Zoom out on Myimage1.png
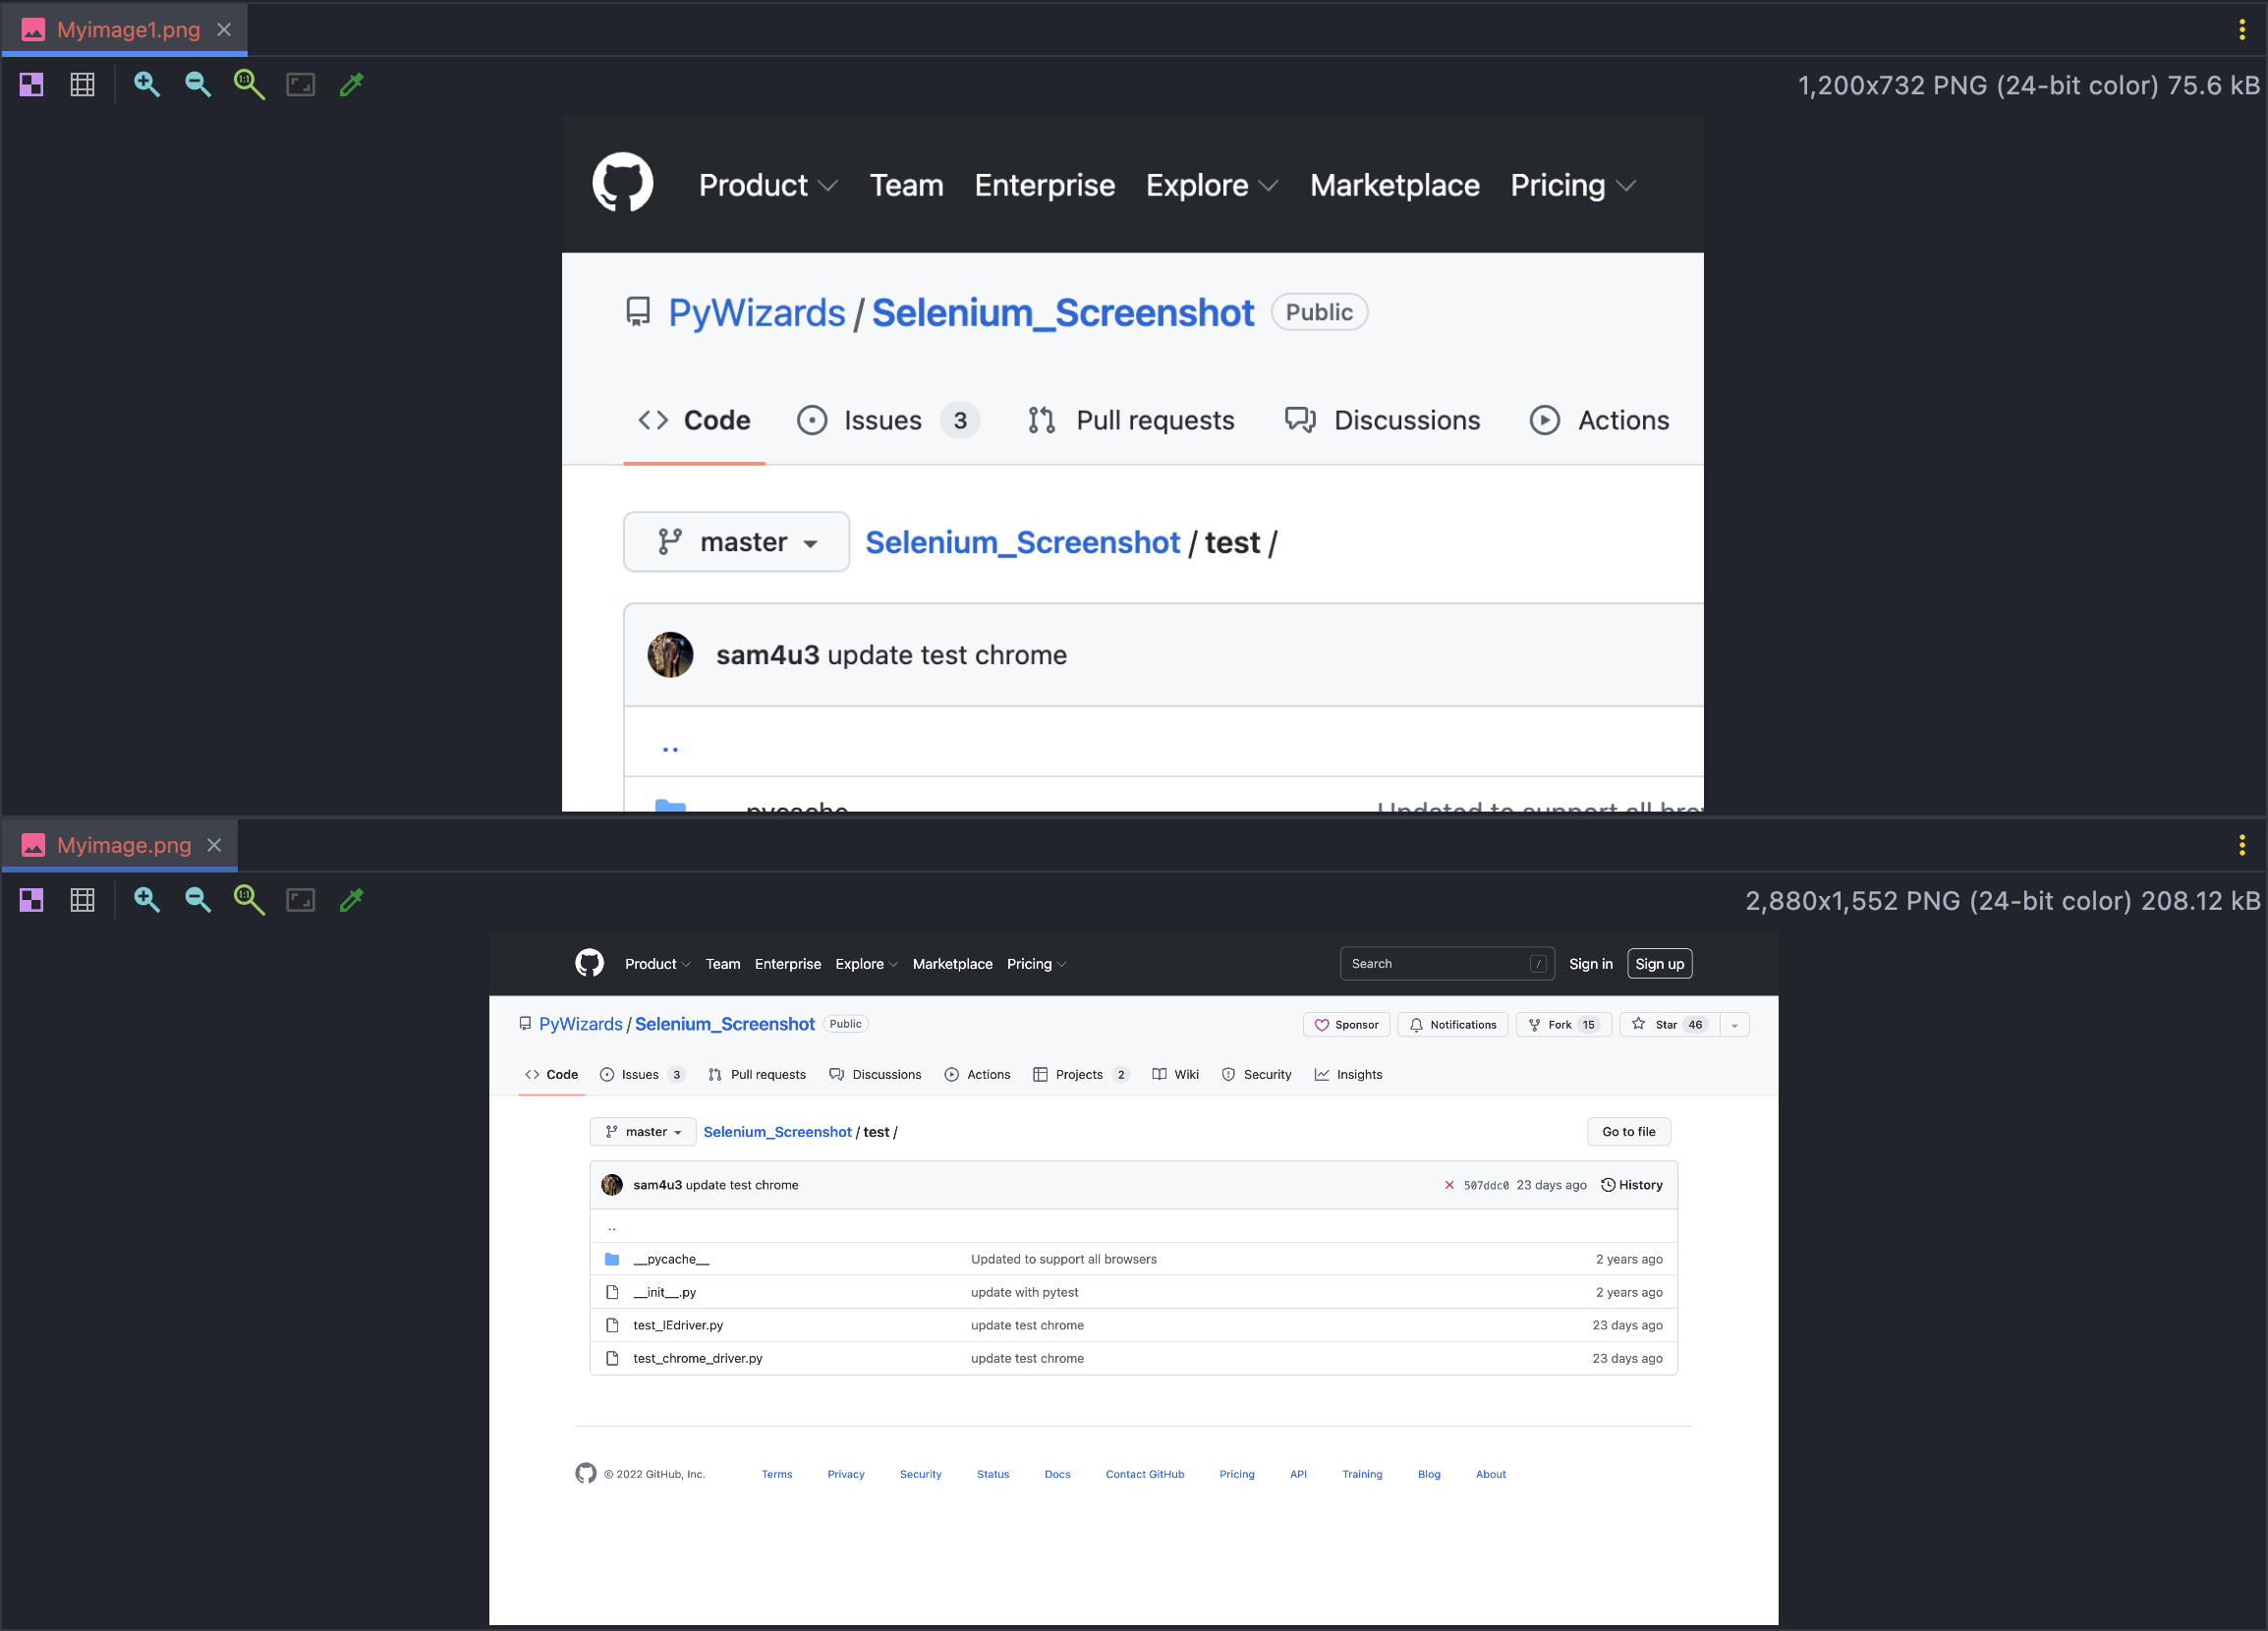 tap(197, 85)
